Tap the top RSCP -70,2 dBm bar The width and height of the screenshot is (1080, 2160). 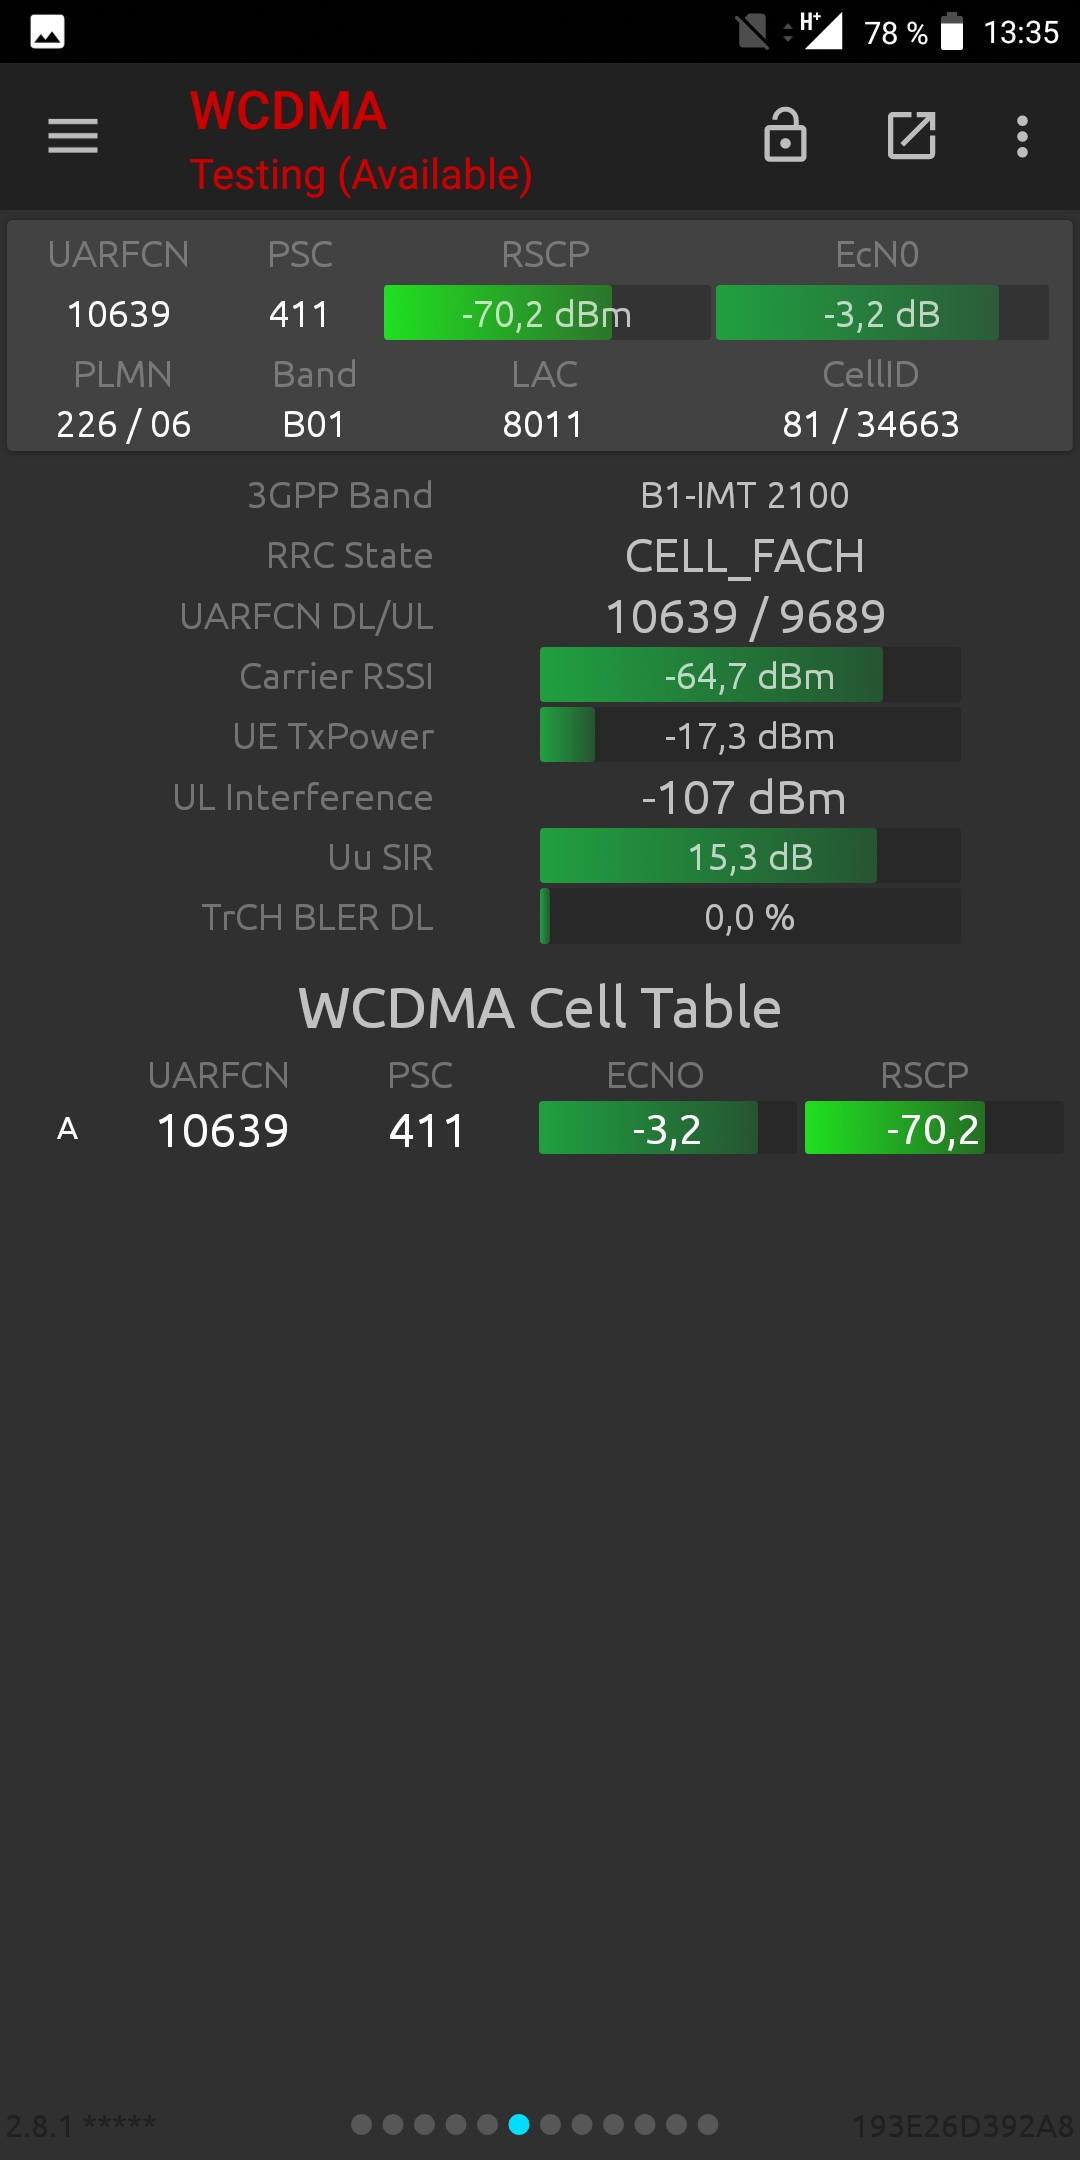(x=546, y=314)
